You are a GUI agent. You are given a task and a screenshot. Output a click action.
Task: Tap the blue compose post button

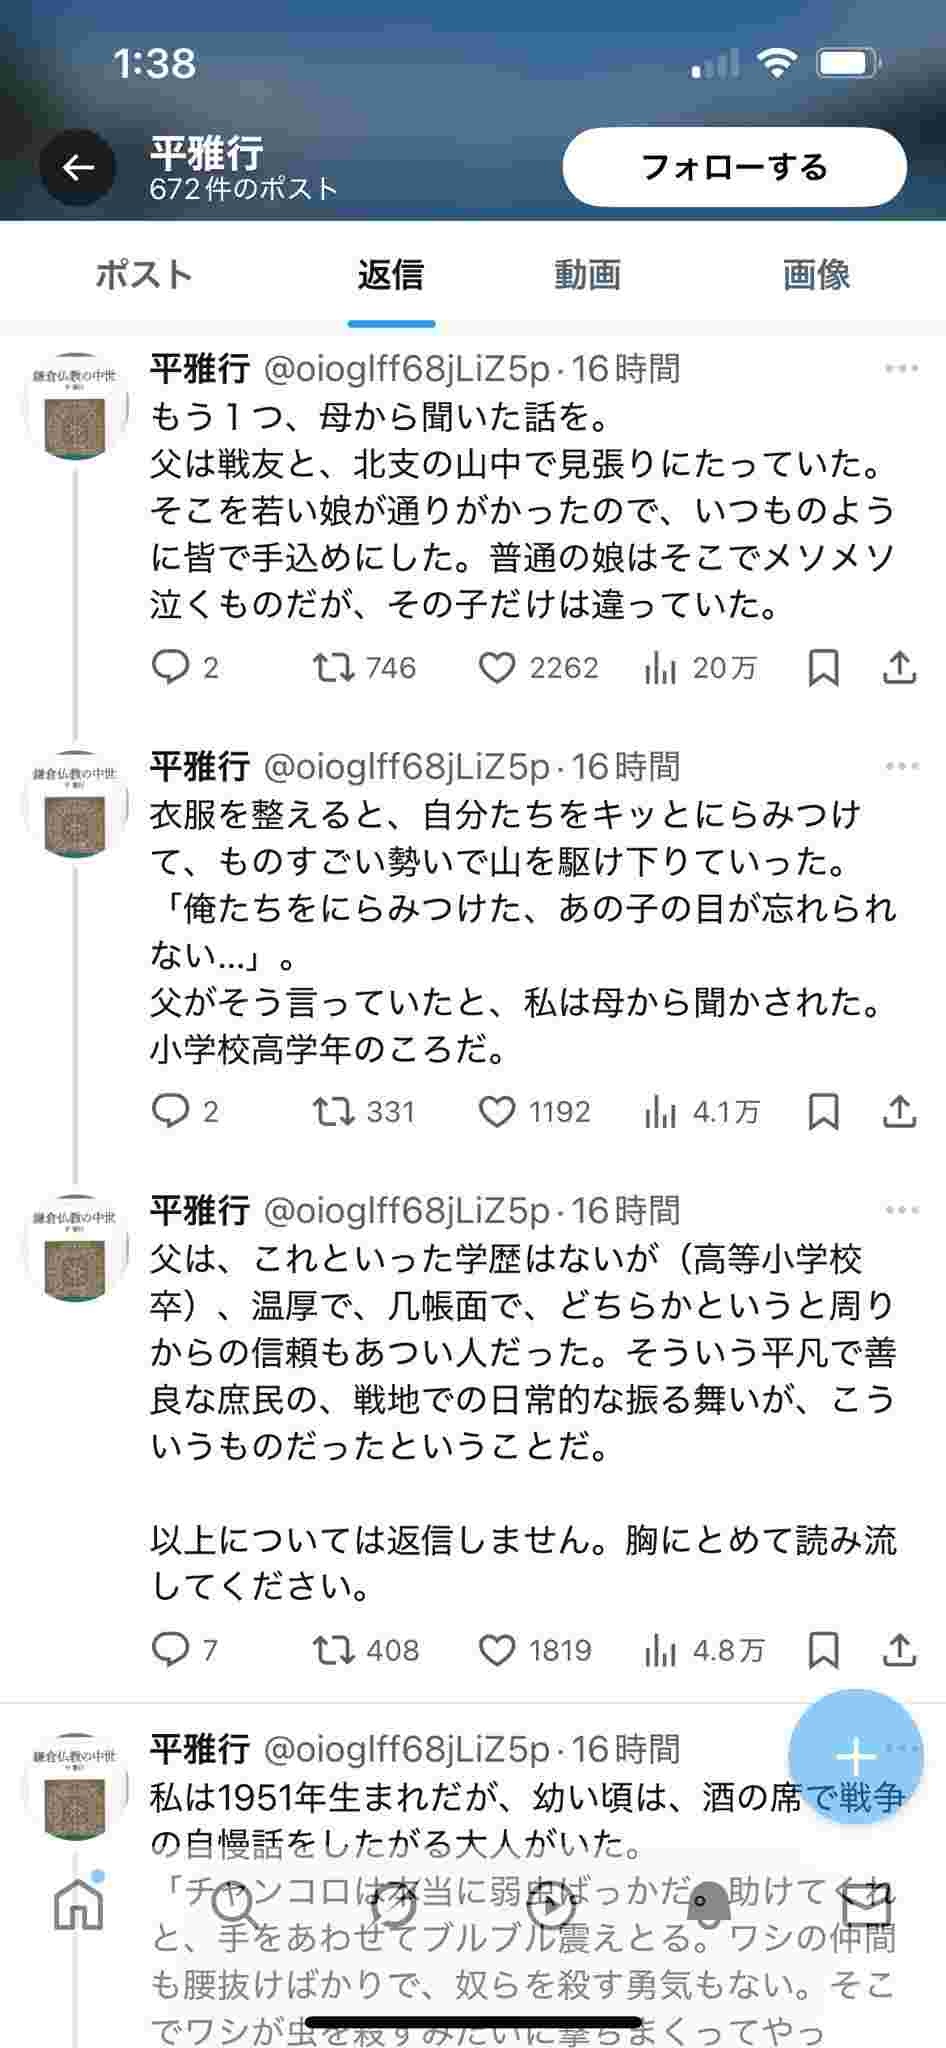coord(855,1756)
